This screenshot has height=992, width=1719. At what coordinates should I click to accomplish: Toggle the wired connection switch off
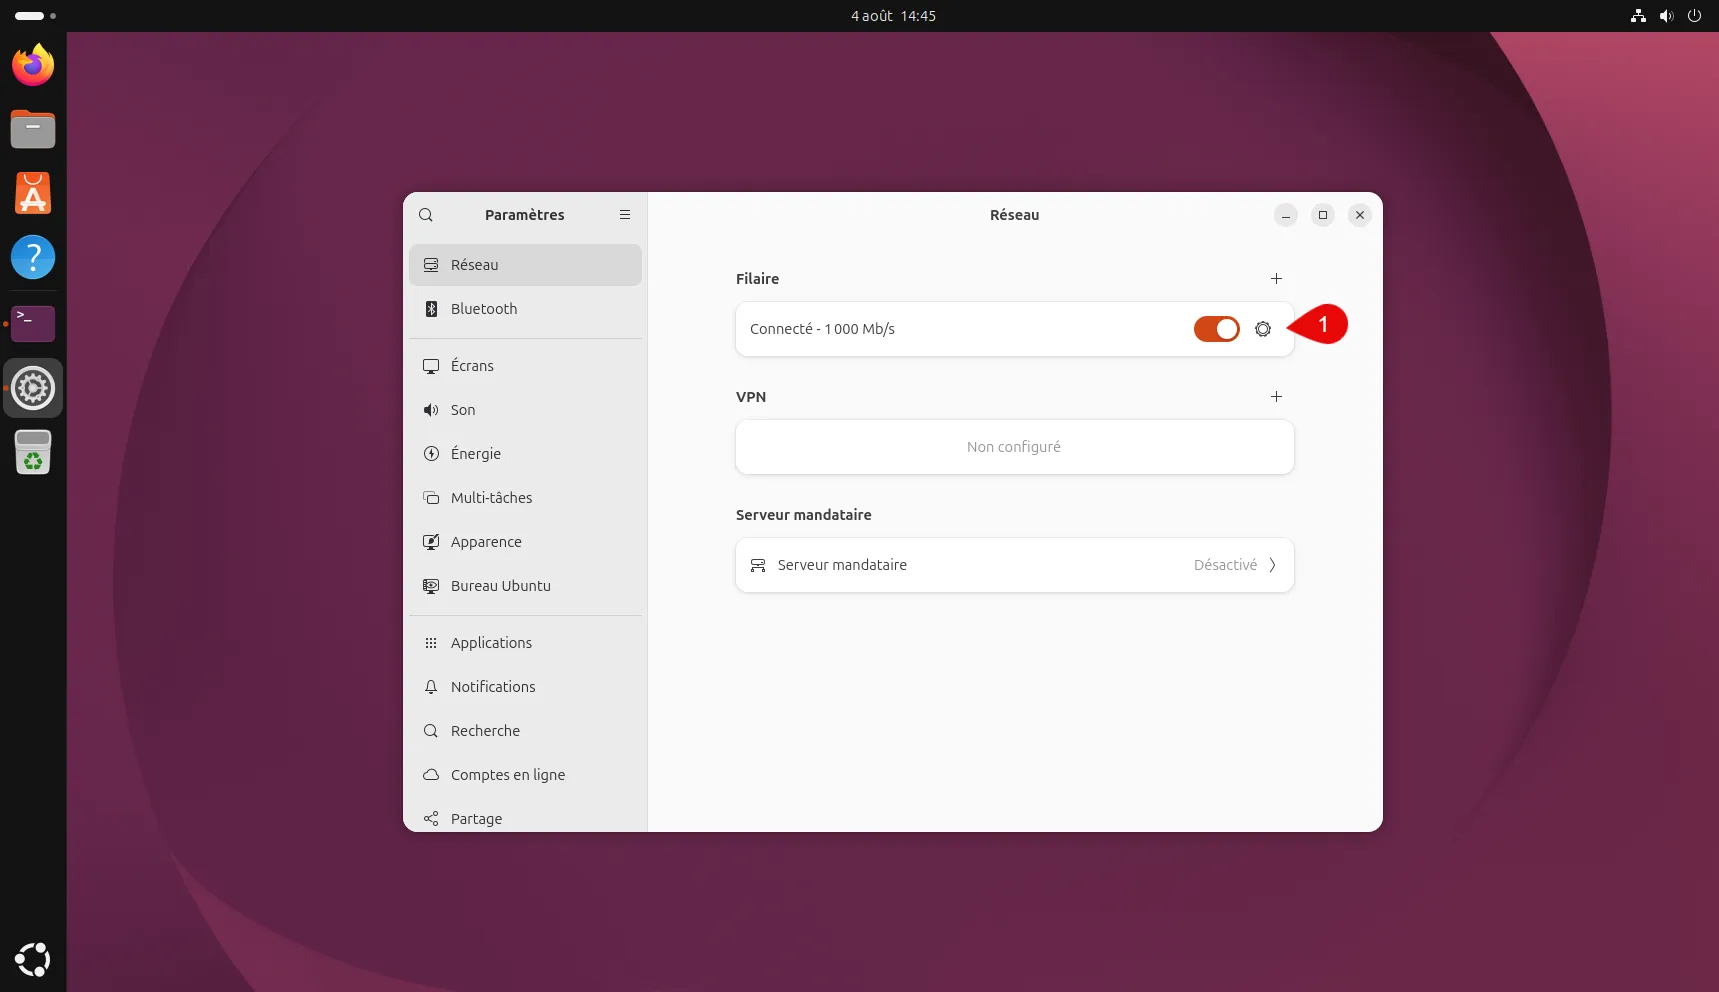[1217, 329]
